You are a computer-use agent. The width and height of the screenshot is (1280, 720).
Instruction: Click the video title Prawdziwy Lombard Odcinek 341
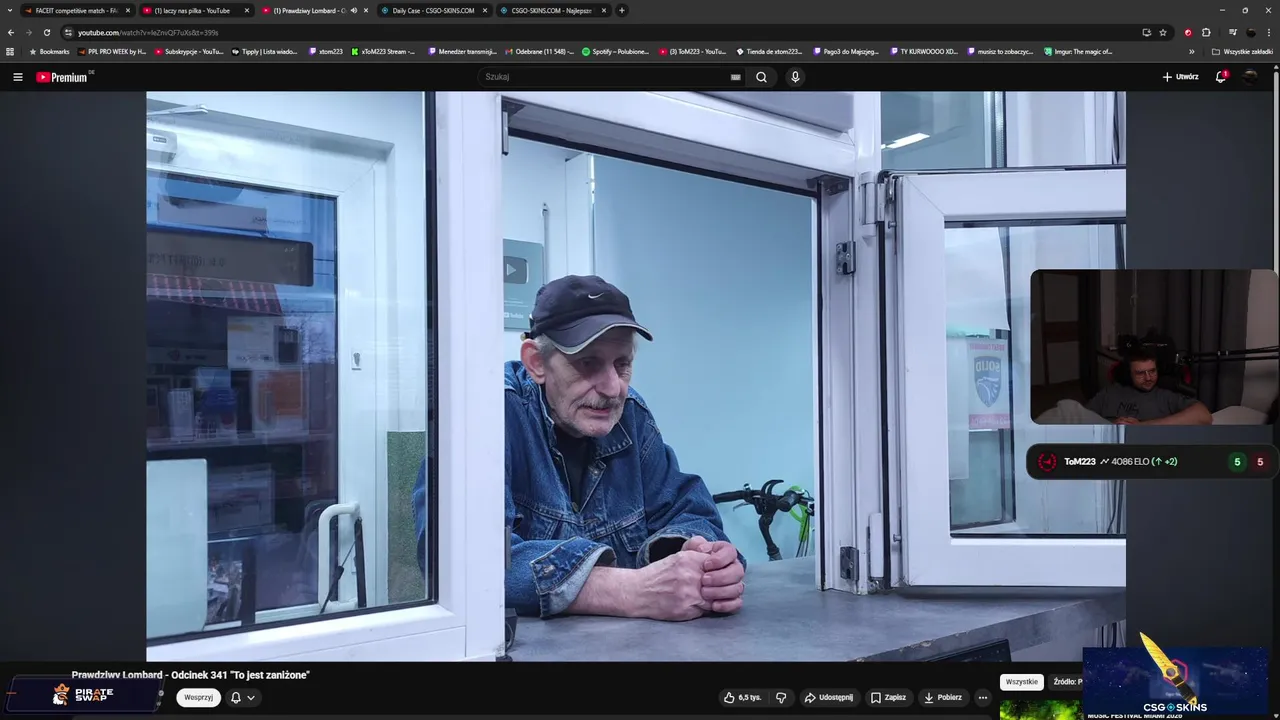click(190, 675)
